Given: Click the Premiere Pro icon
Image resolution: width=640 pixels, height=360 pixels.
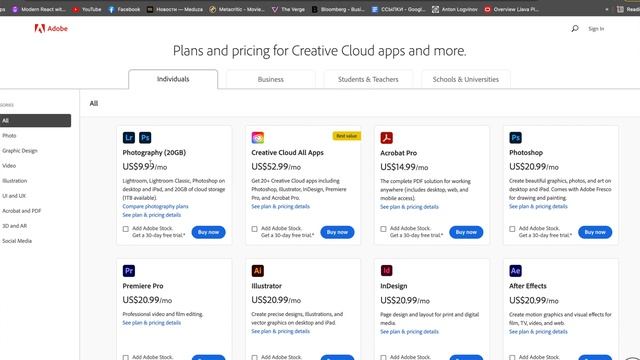Looking at the screenshot, I should pyautogui.click(x=129, y=271).
